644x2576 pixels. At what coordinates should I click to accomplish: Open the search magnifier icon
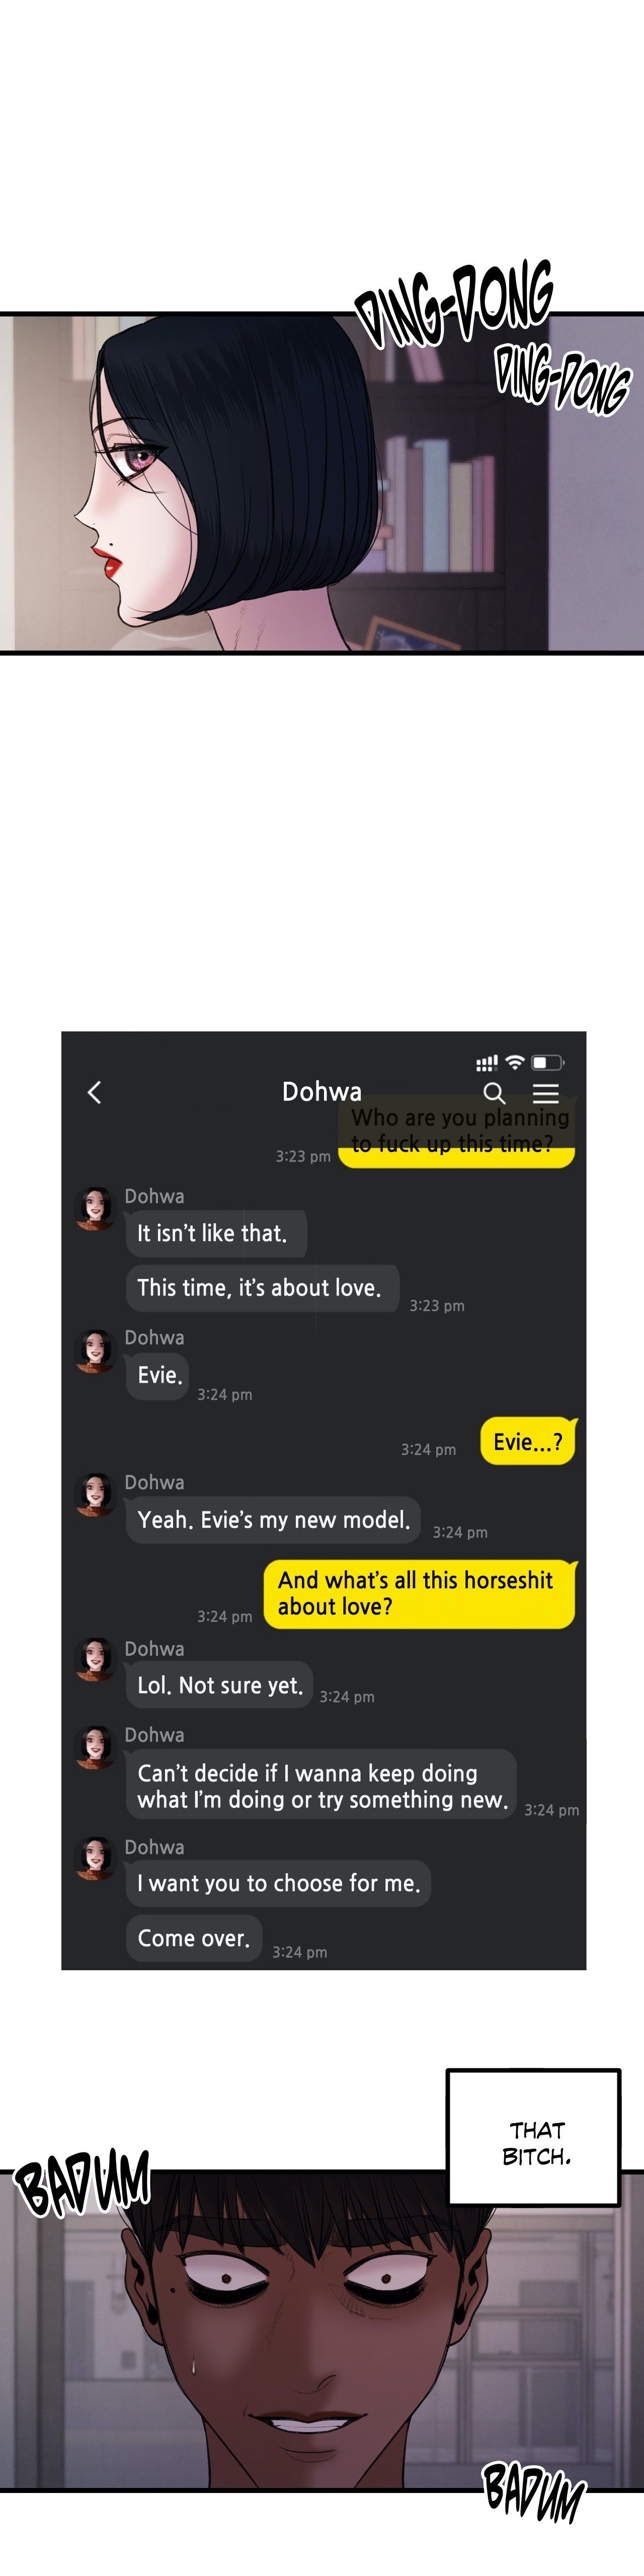[x=494, y=1093]
